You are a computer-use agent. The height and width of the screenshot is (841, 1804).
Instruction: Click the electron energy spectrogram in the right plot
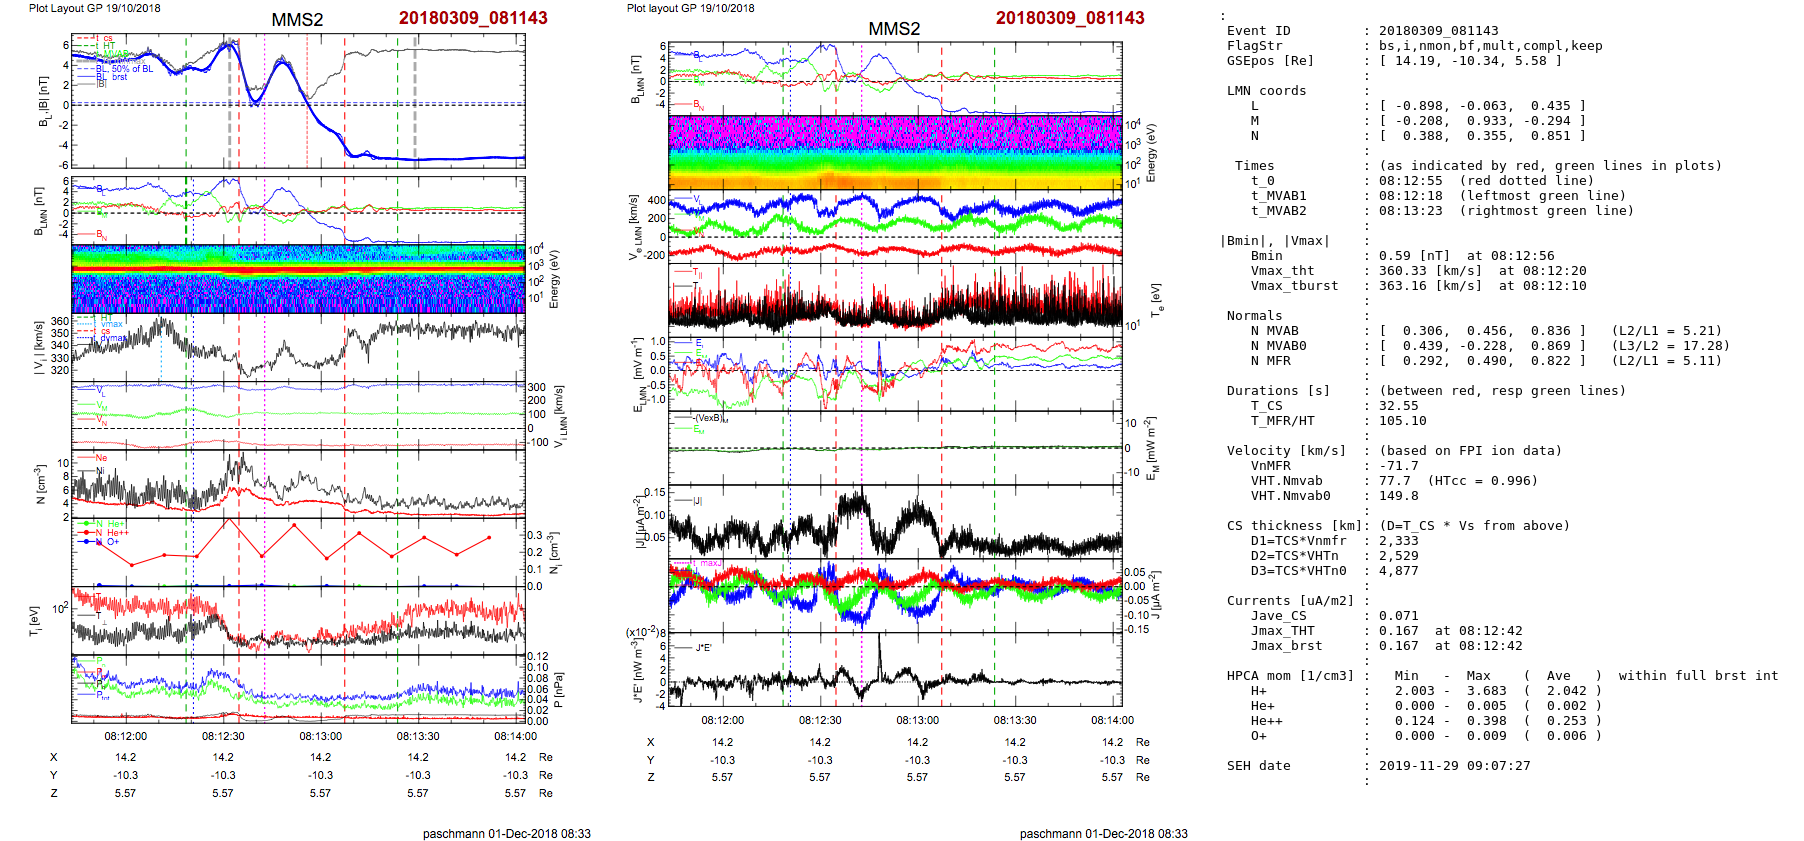tap(895, 152)
